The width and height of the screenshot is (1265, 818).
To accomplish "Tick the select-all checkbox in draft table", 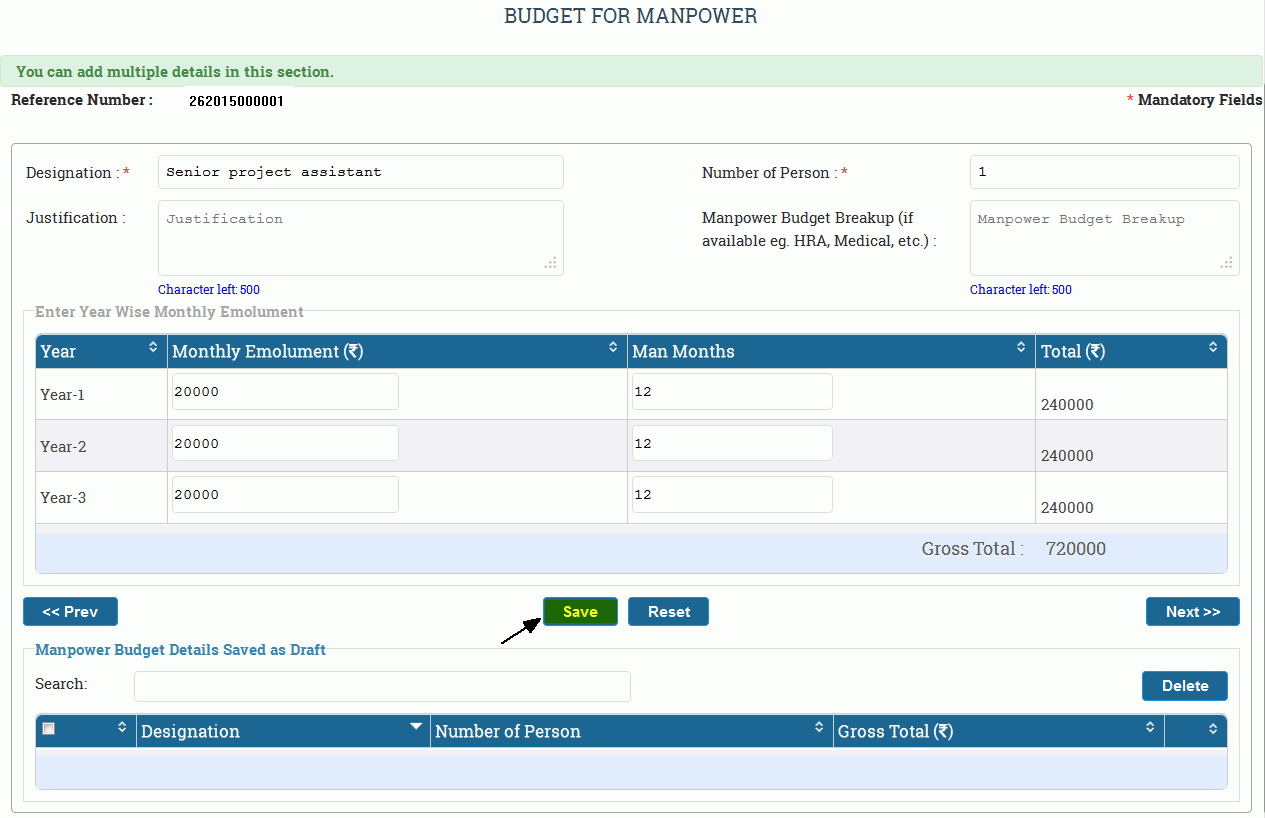I will (49, 729).
